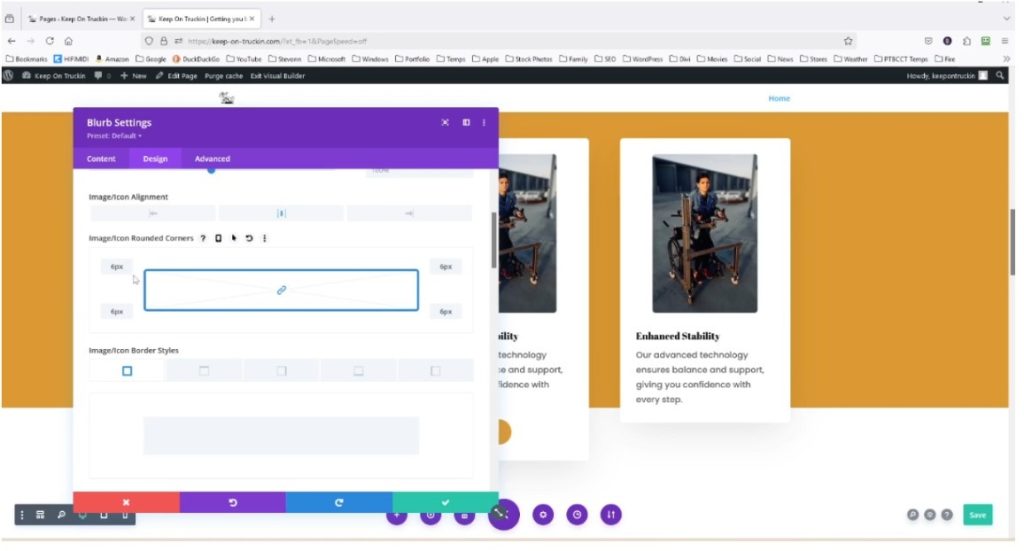Viewport: 1024px width, 551px height.
Task: Switch to Pages - Keep On Truckin browser tab
Action: pyautogui.click(x=81, y=19)
